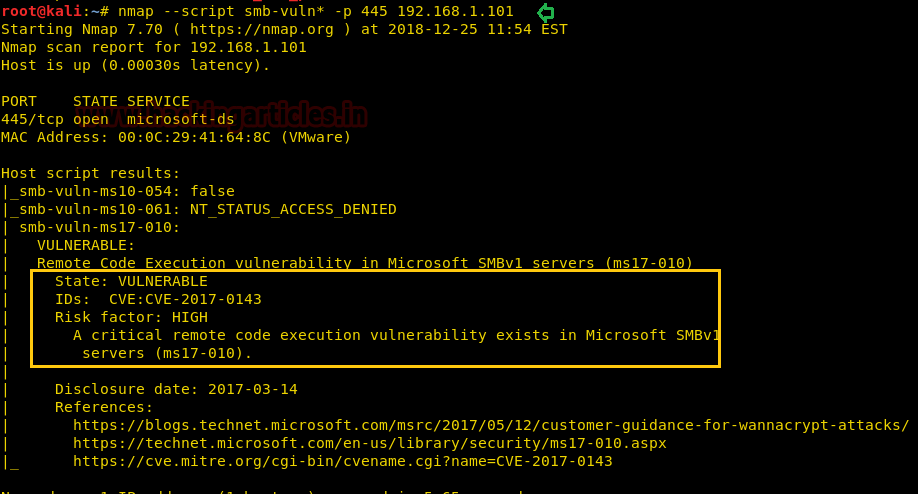The image size is (918, 494).
Task: Click the smb-vuln-ms10-054: false result
Action: [127, 191]
